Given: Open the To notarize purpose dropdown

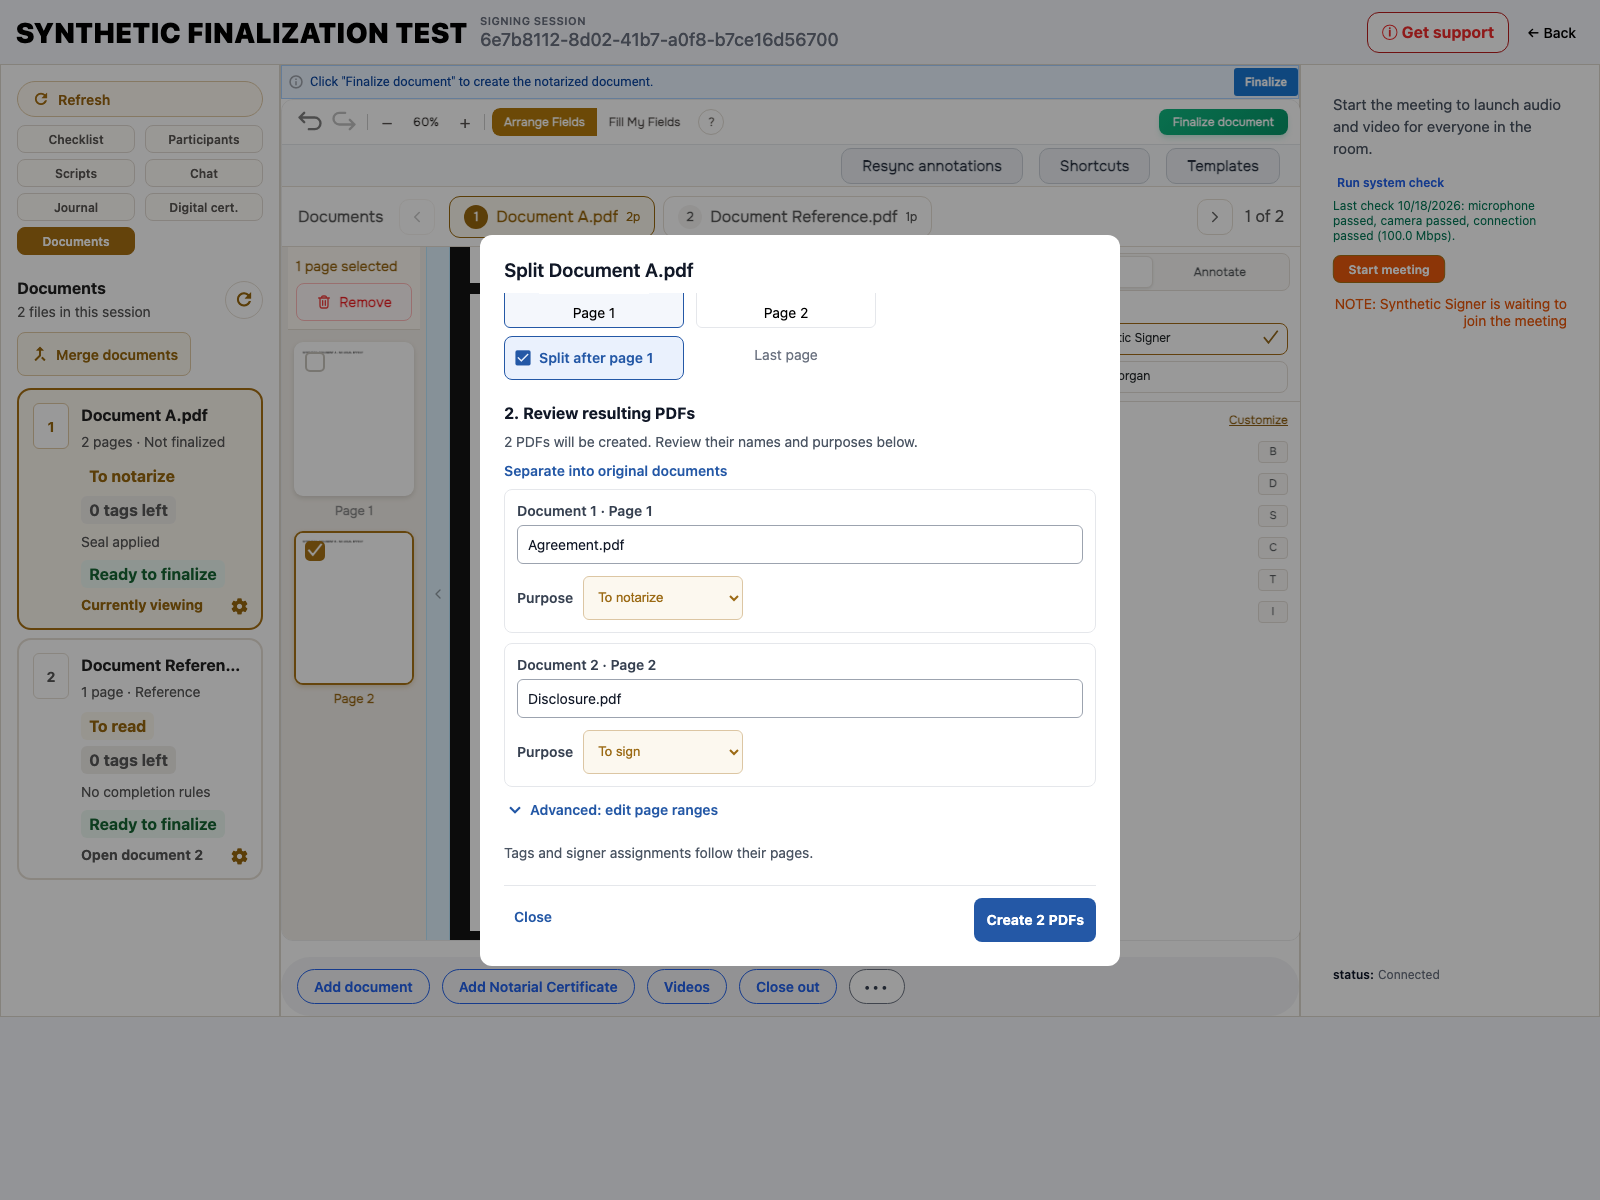Looking at the screenshot, I should 663,598.
